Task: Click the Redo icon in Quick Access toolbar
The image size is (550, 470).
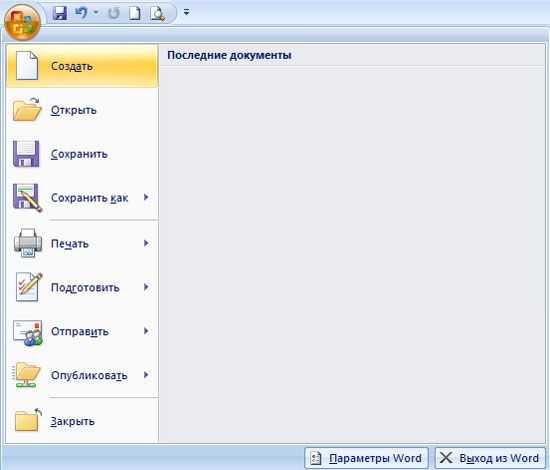Action: tap(114, 13)
